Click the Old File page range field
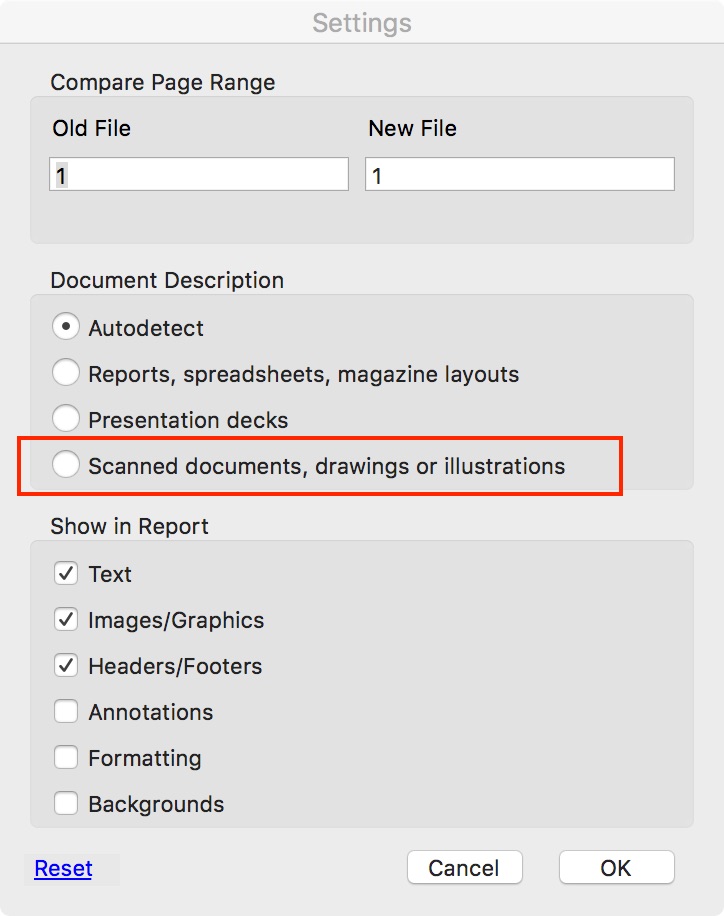This screenshot has height=916, width=724. [198, 174]
